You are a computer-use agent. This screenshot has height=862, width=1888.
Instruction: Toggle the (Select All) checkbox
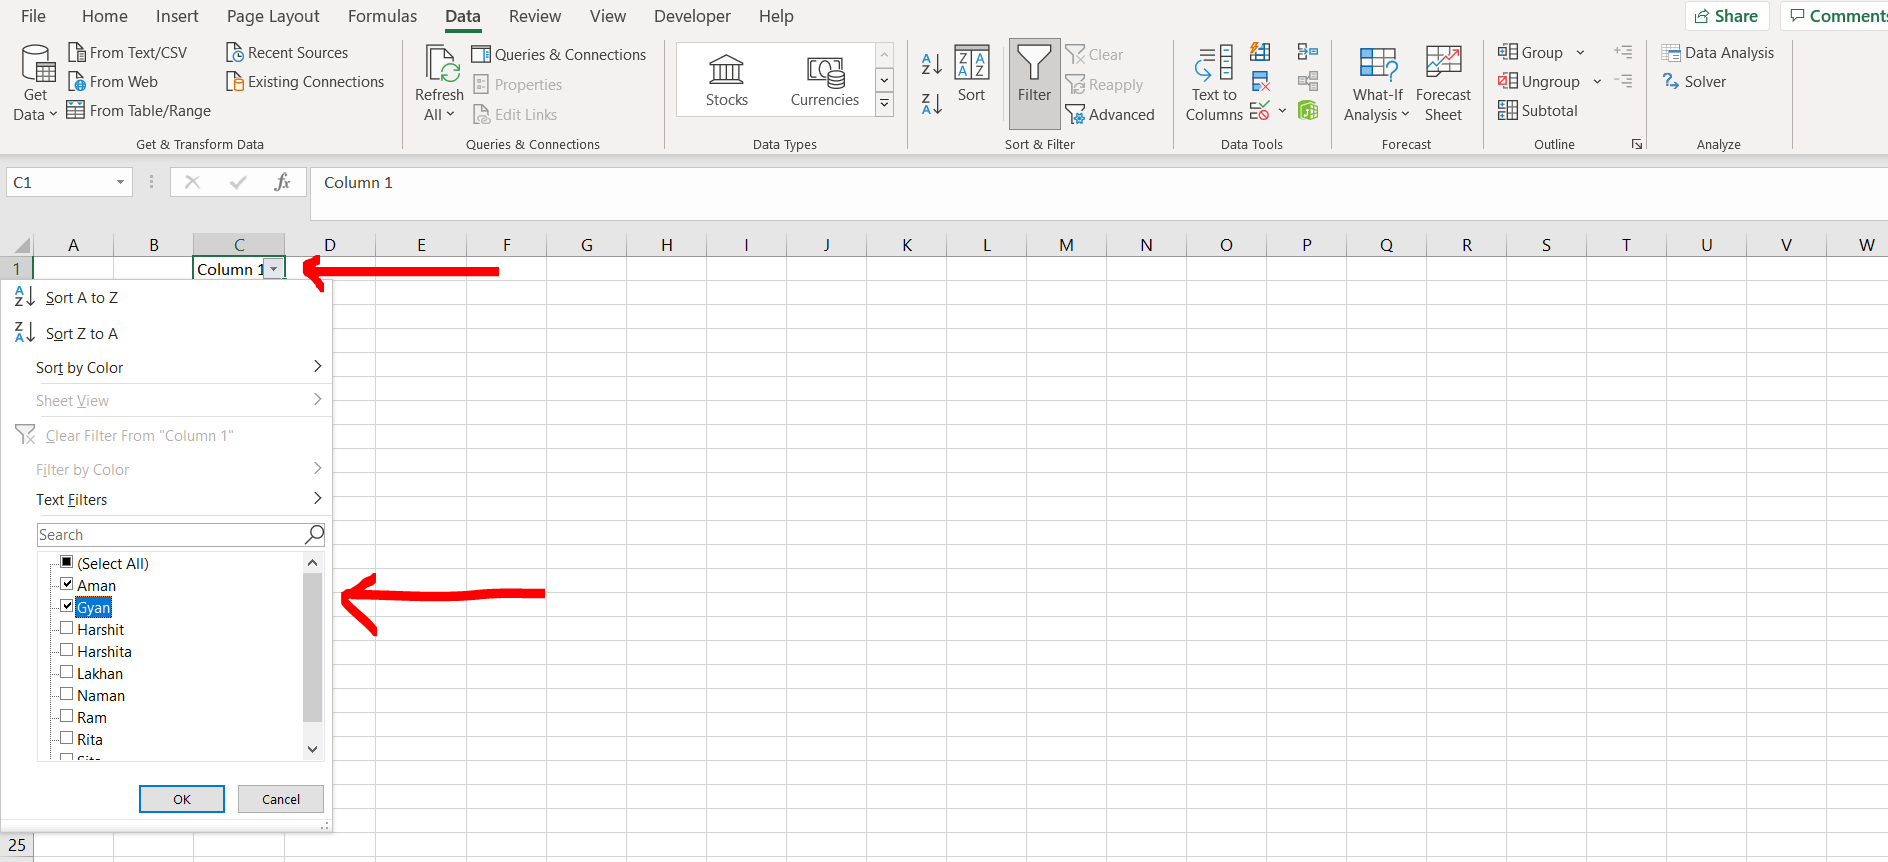click(x=67, y=562)
